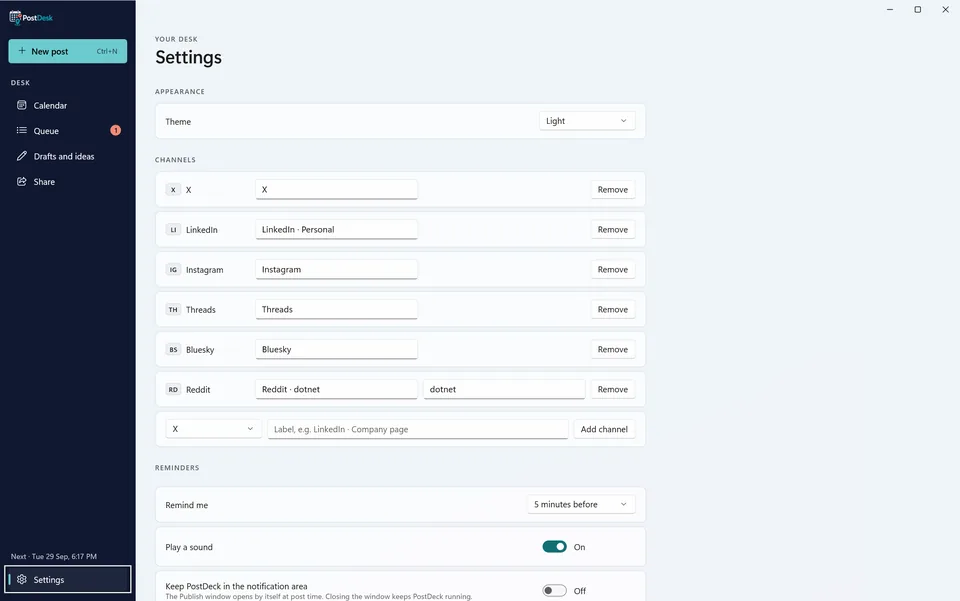Click the BS Bluesky badge icon
Screen dimensions: 960x601
click(x=173, y=349)
